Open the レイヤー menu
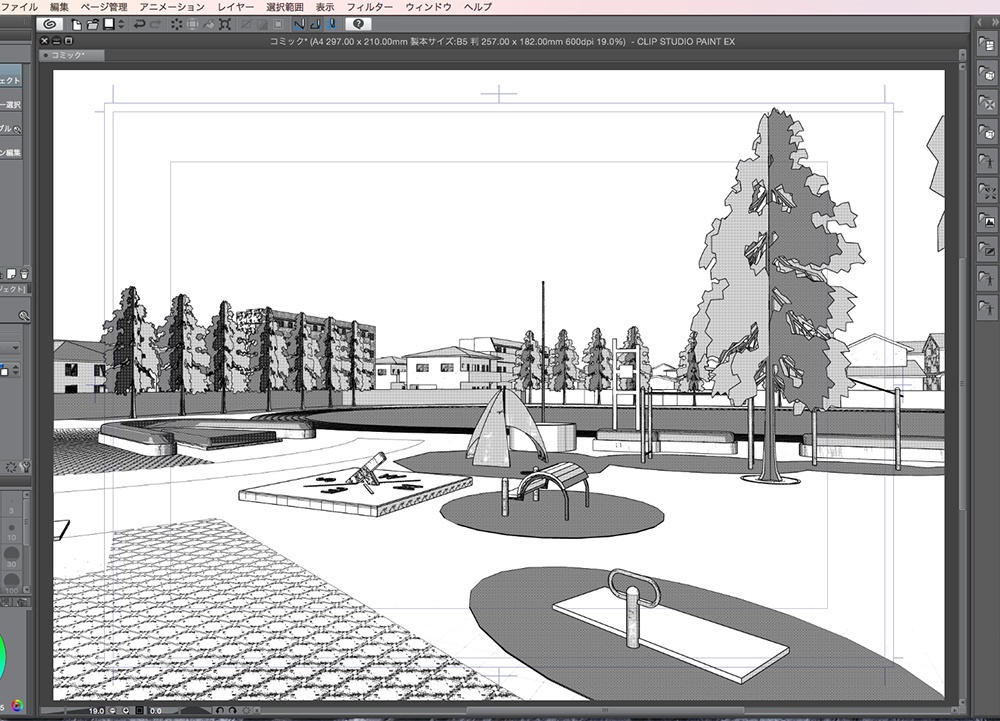This screenshot has height=721, width=1000. [x=235, y=6]
